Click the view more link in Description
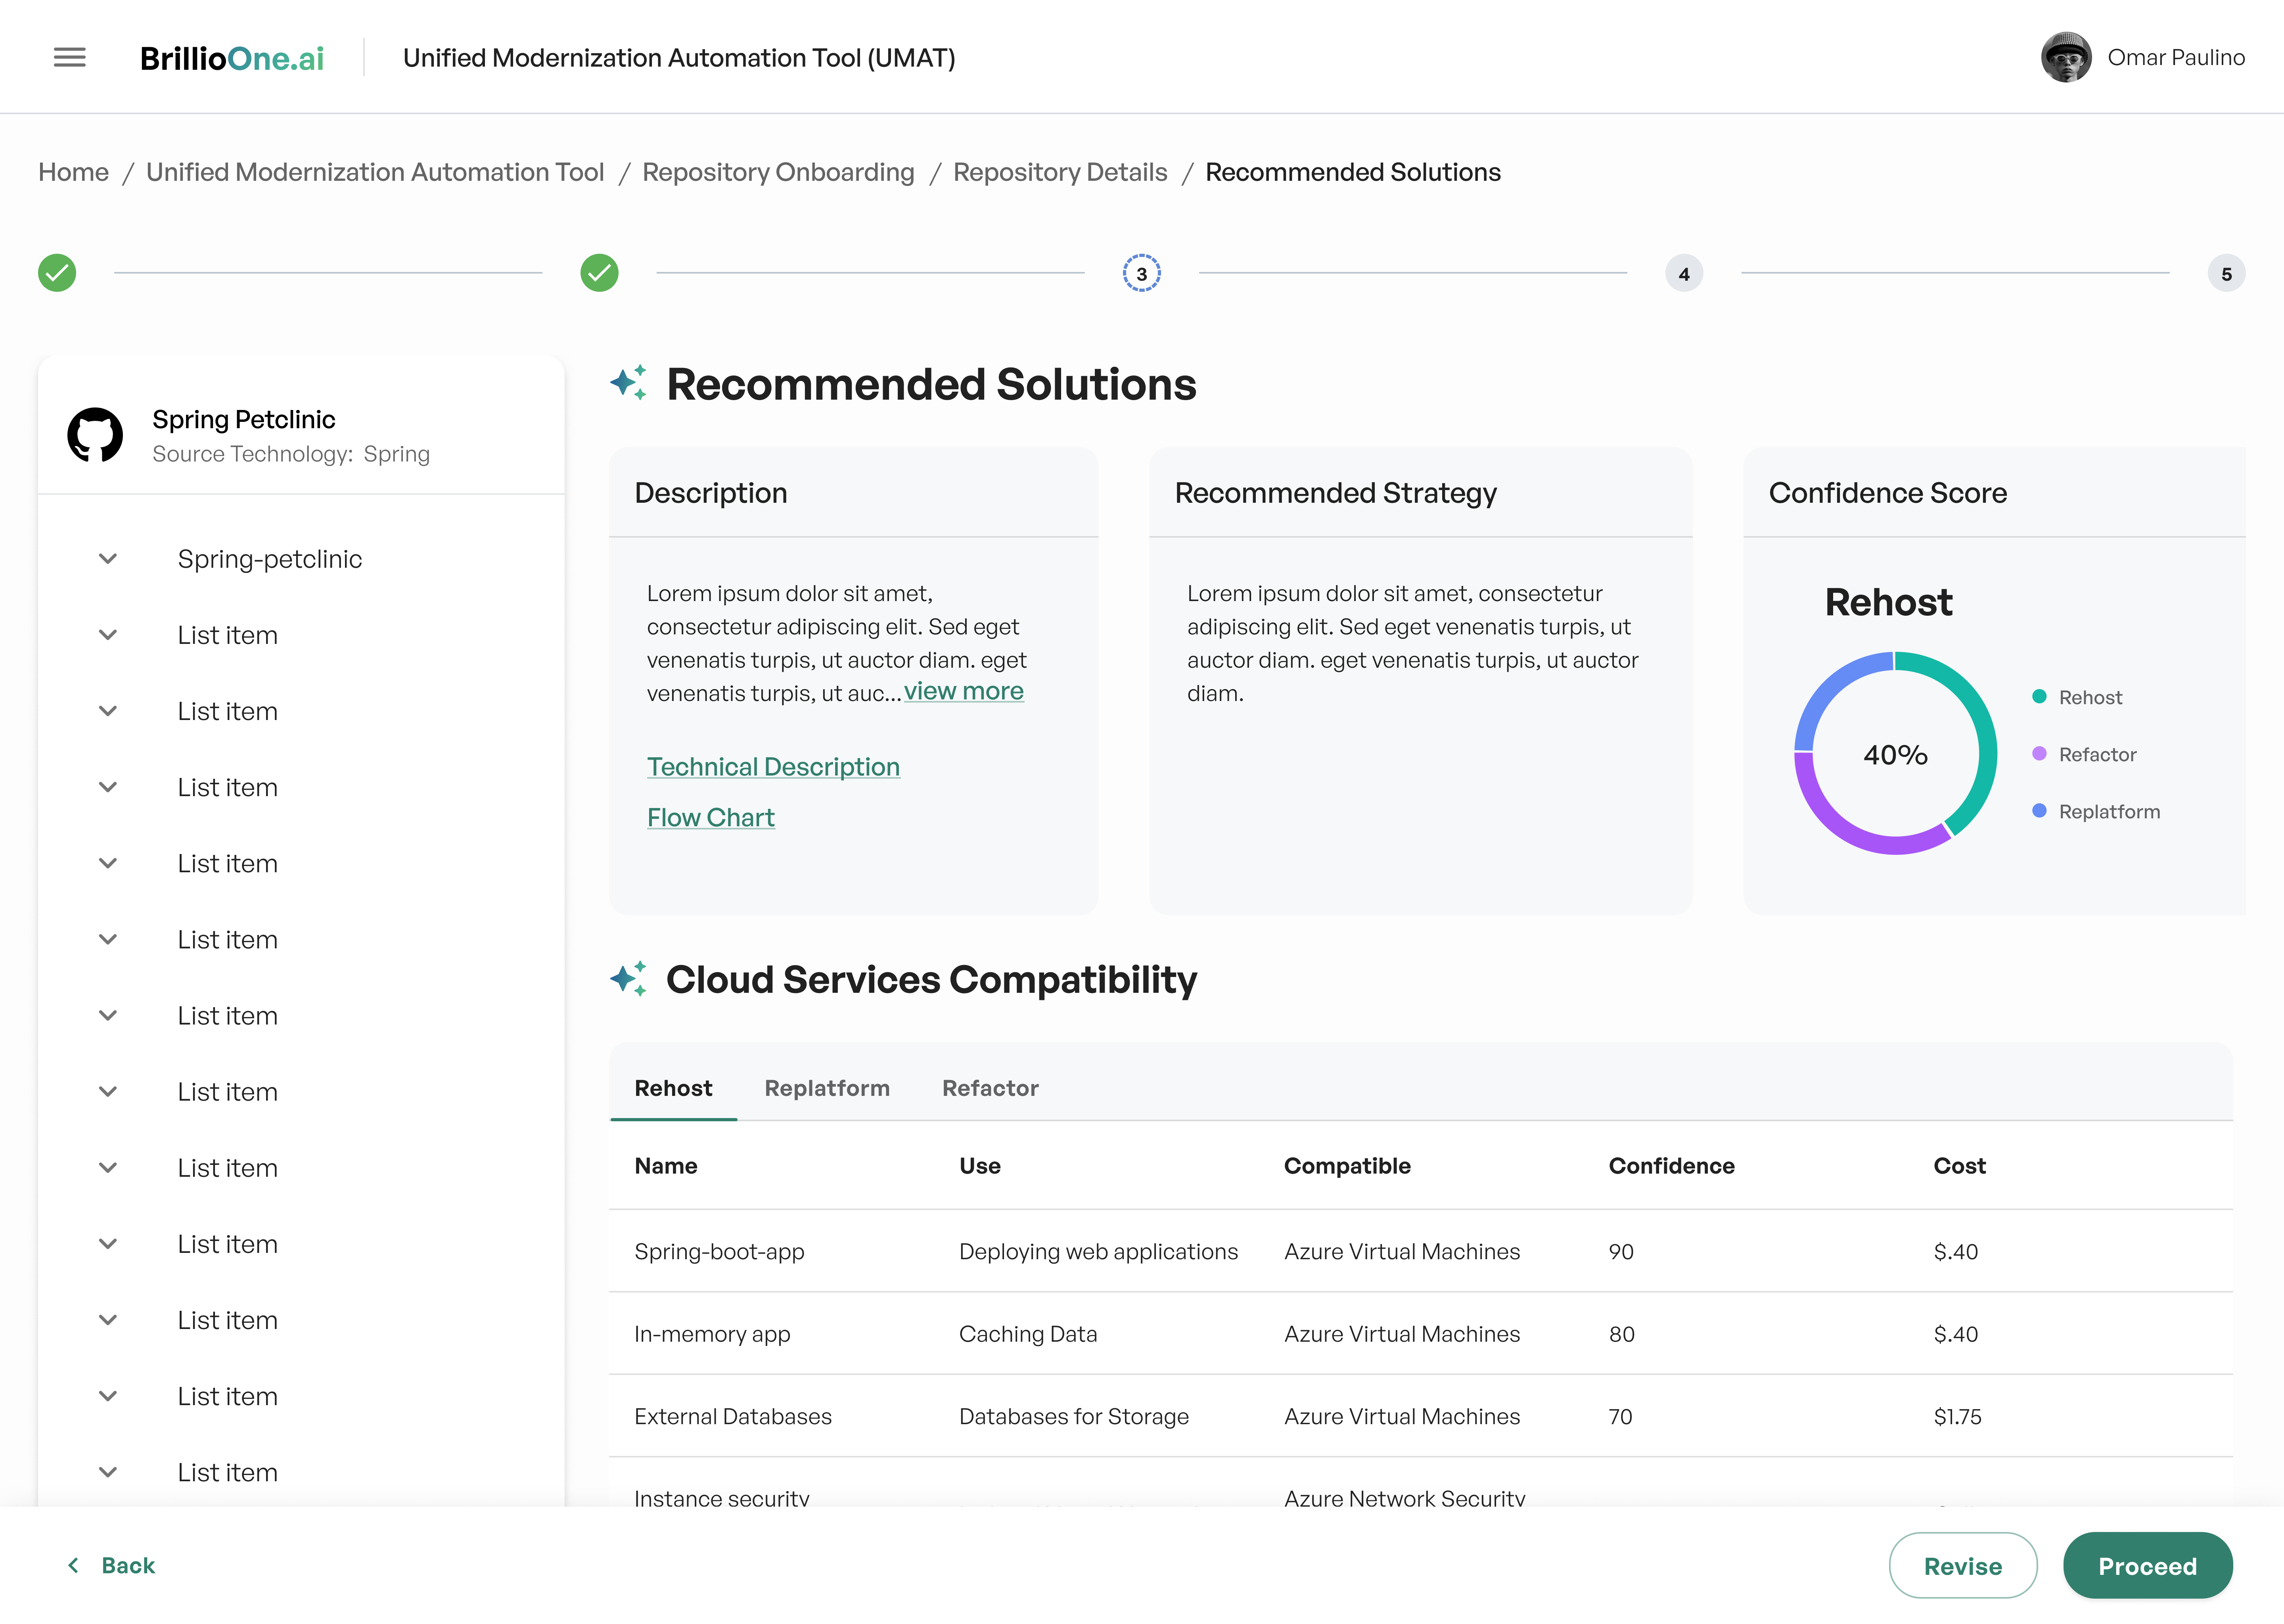2284x1624 pixels. [x=964, y=691]
